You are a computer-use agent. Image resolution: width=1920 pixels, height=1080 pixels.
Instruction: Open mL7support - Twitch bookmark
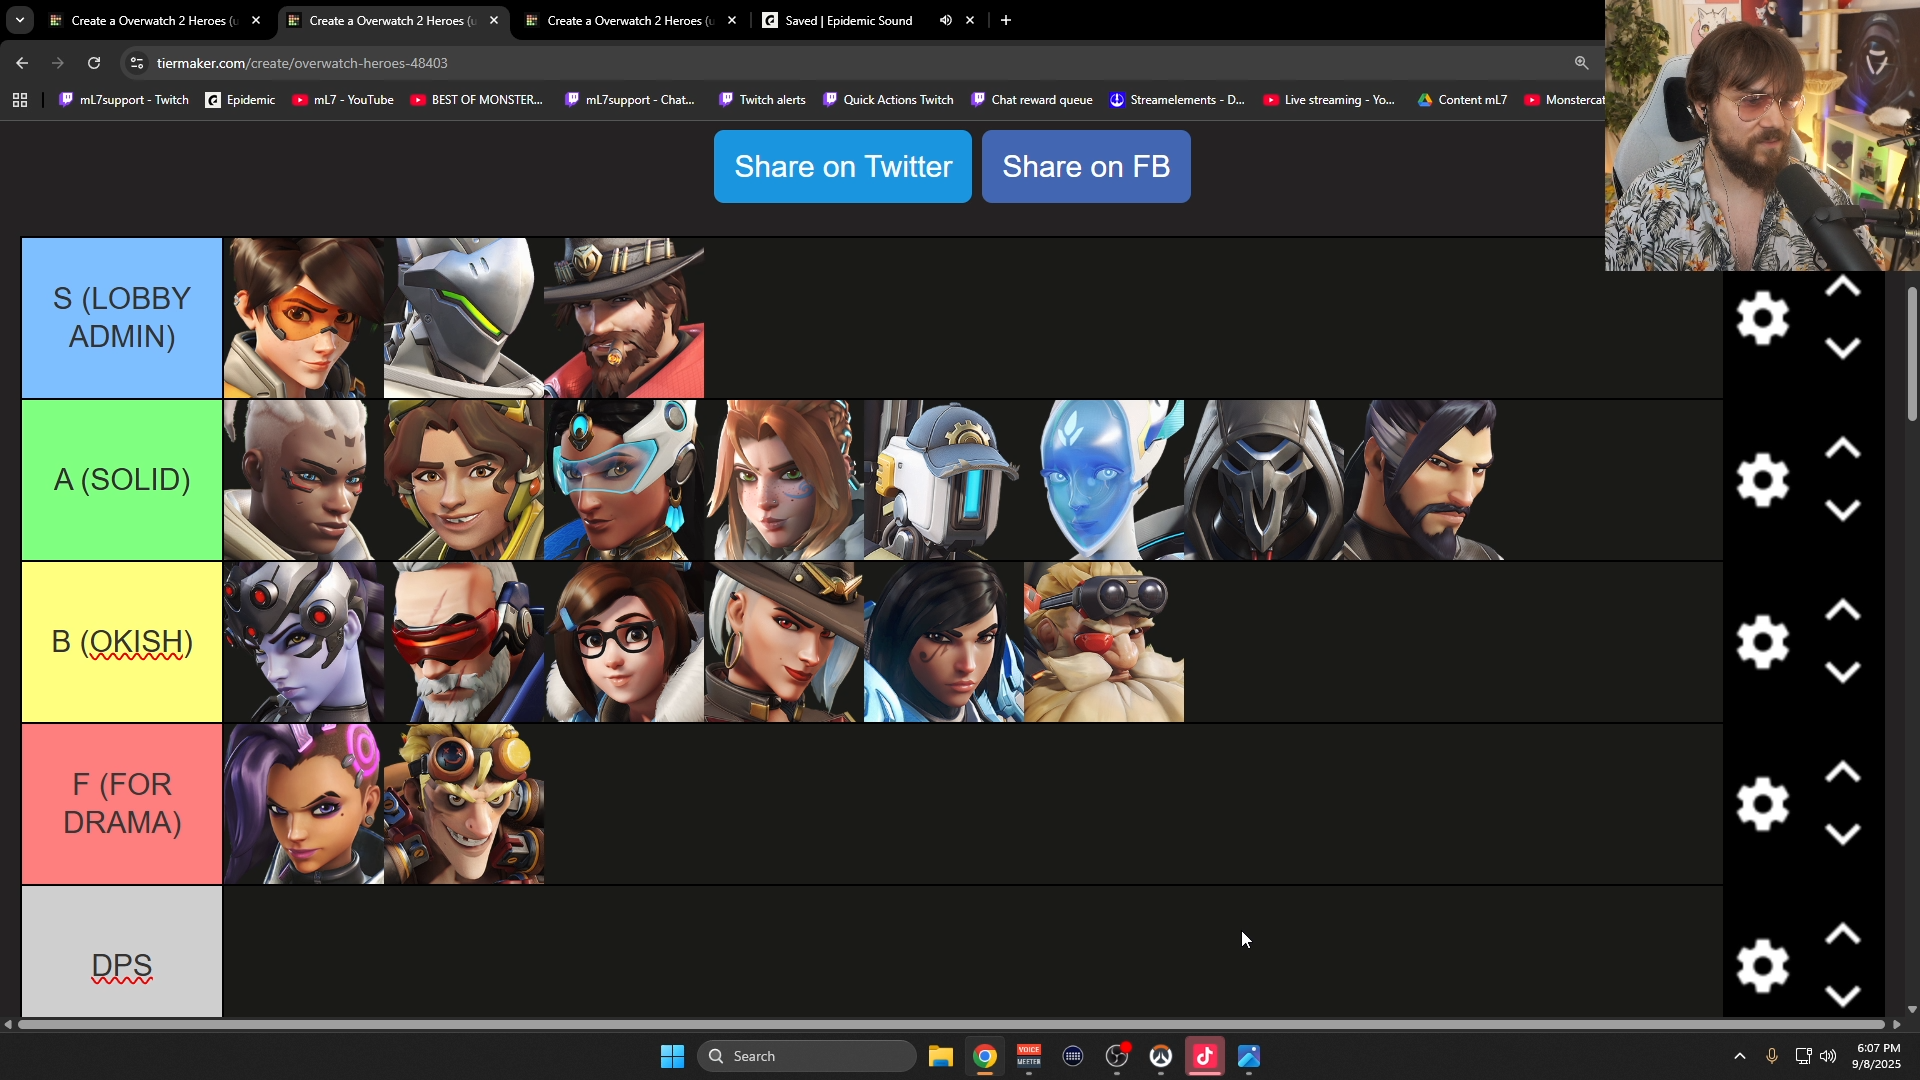pyautogui.click(x=124, y=100)
